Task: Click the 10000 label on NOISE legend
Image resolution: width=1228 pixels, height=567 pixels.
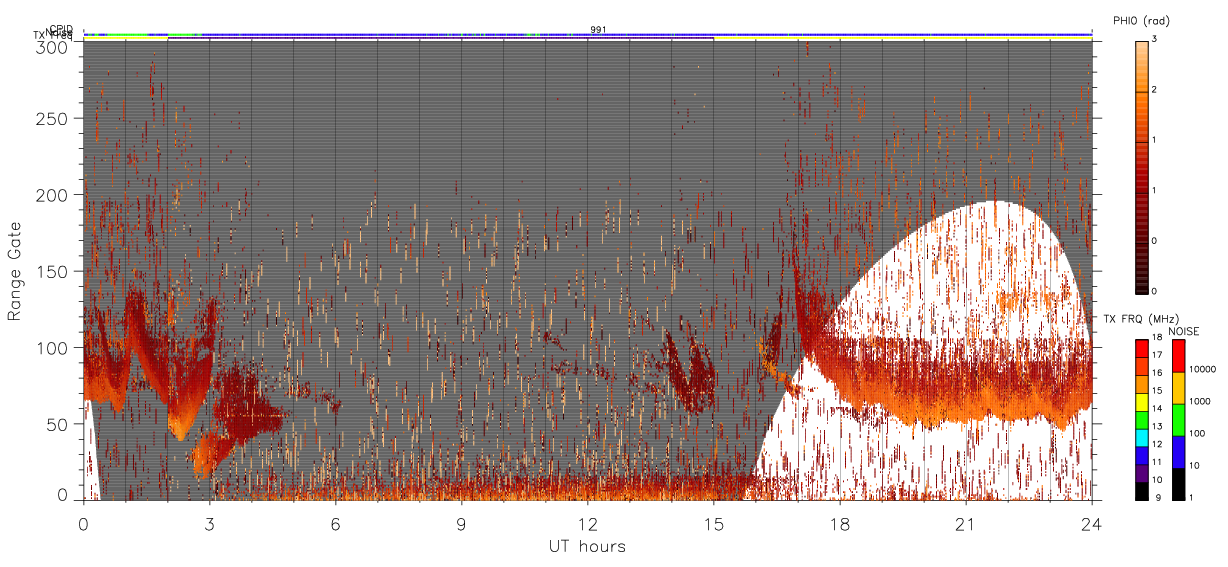Action: (1202, 369)
